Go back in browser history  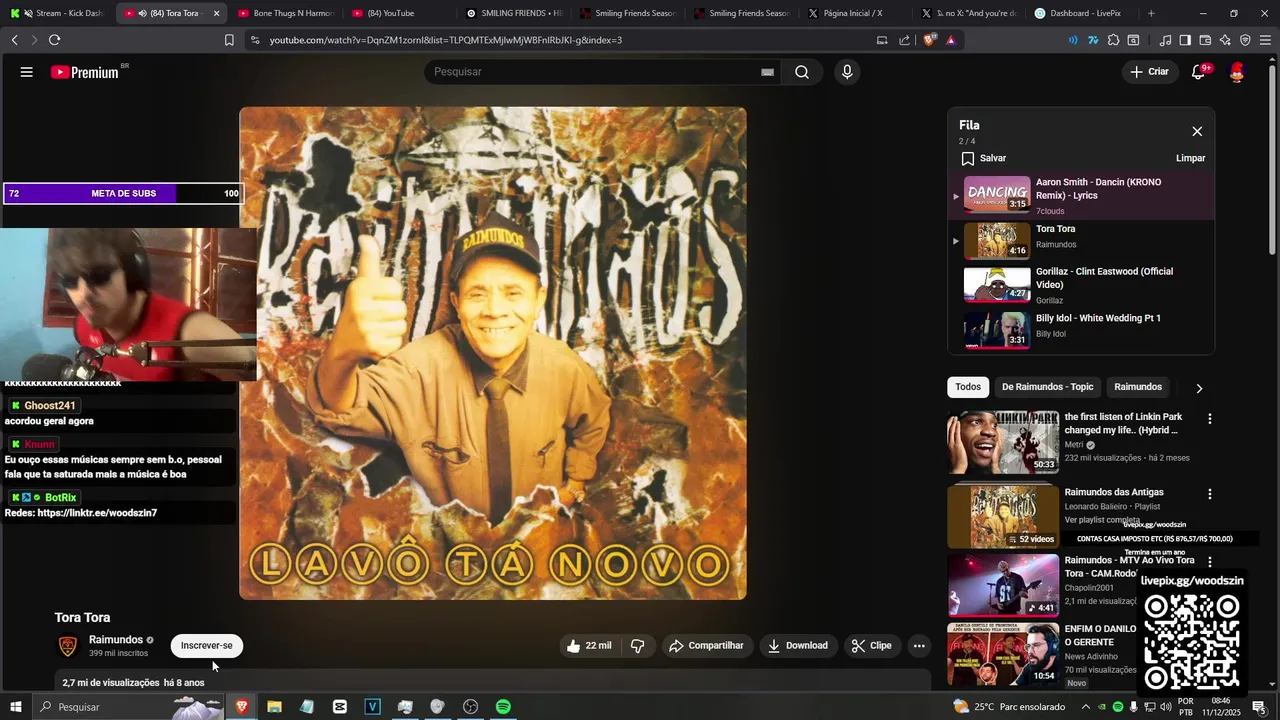point(15,40)
